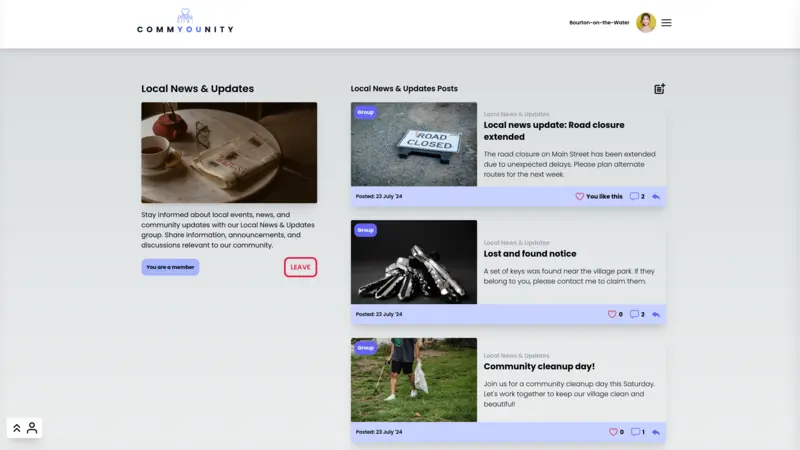This screenshot has width=800, height=450.
Task: Click the scroll-to-top double chevron icon
Action: click(16, 428)
